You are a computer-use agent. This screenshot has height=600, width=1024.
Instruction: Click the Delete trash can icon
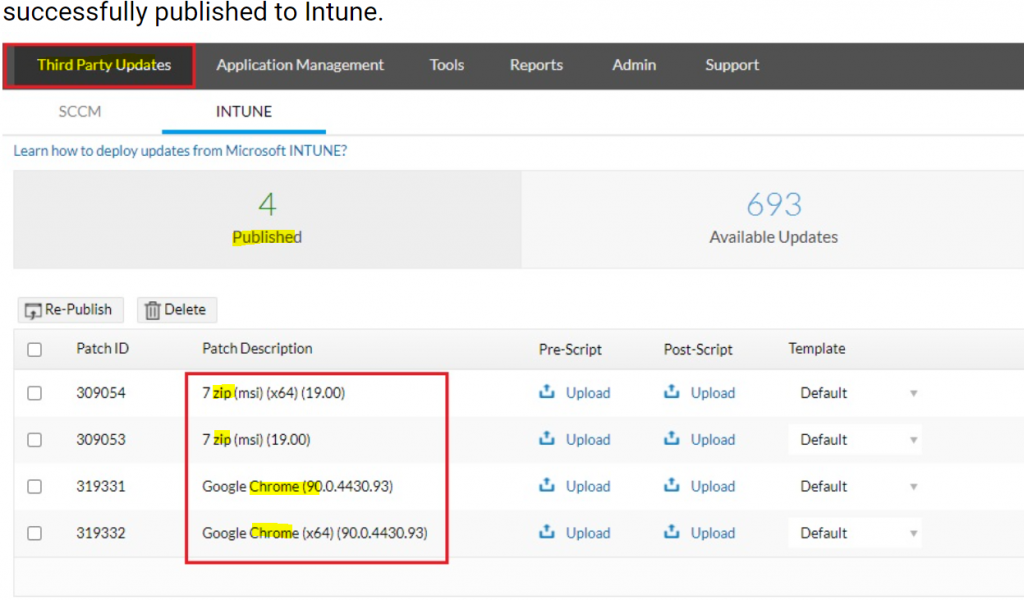152,310
